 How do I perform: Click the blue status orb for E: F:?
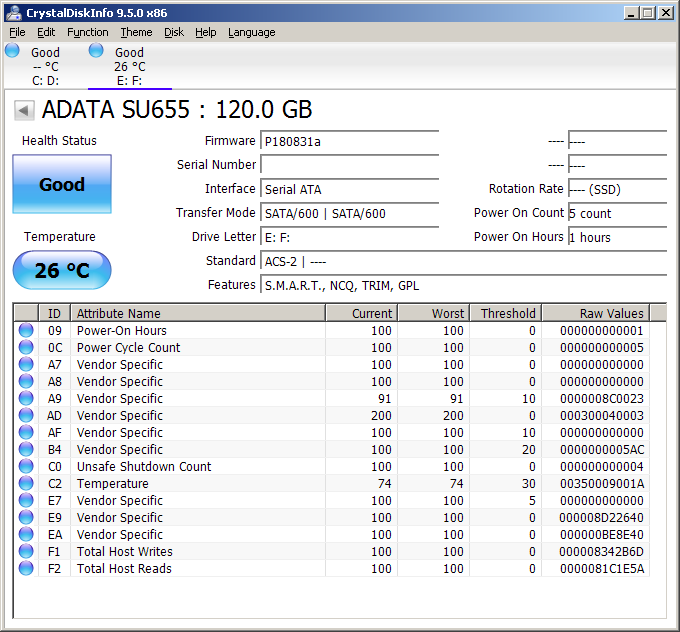coord(96,50)
